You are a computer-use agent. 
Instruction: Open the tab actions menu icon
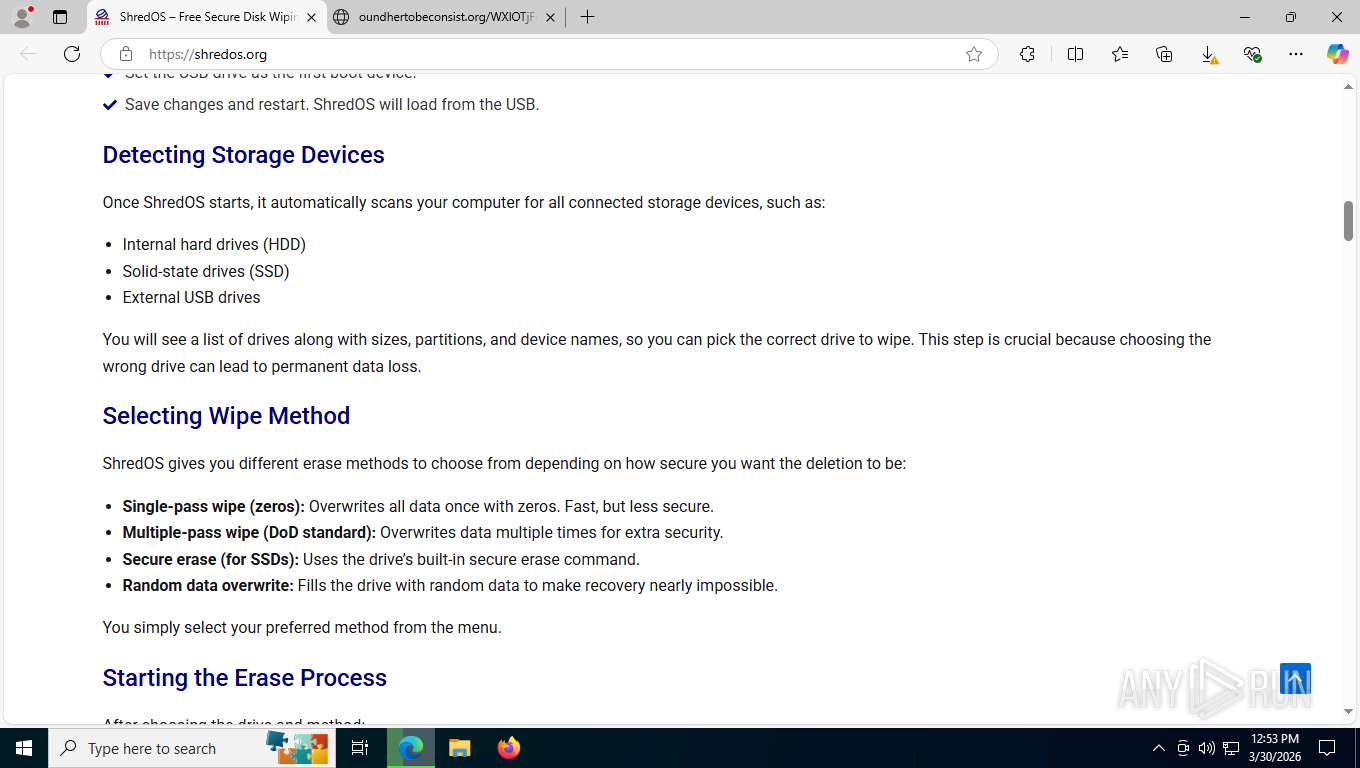[x=60, y=17]
